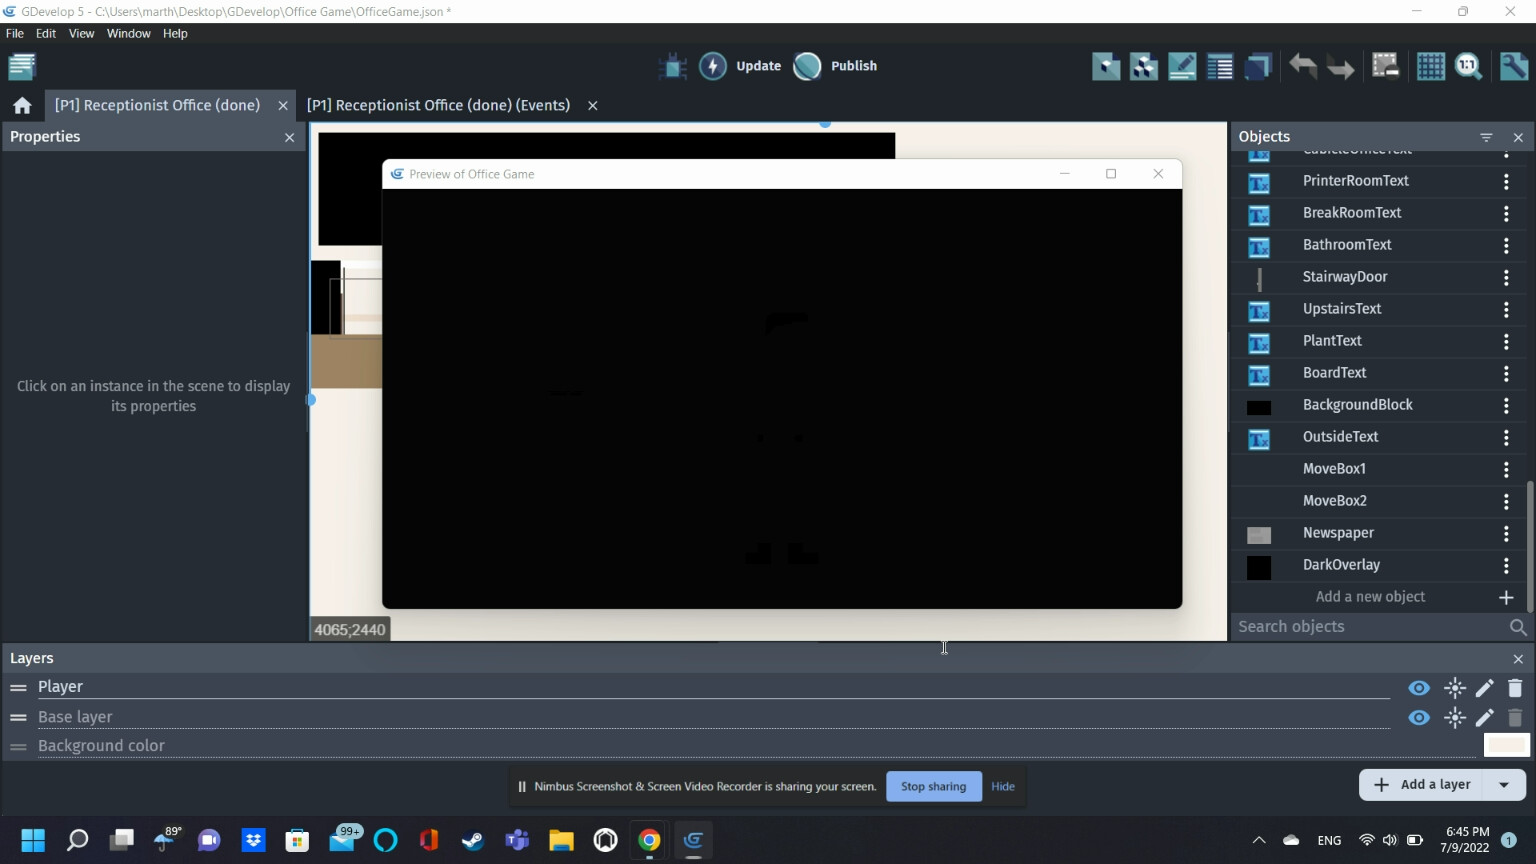Open the debugger bug icon
1536x864 pixels.
[673, 66]
